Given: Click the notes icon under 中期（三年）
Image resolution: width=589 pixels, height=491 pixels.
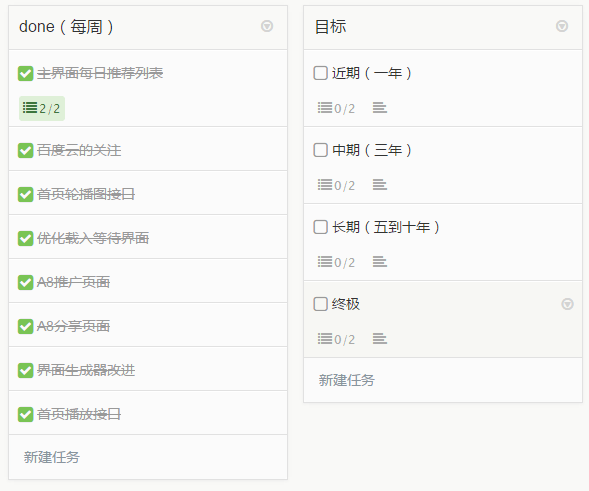Looking at the screenshot, I should pos(380,185).
